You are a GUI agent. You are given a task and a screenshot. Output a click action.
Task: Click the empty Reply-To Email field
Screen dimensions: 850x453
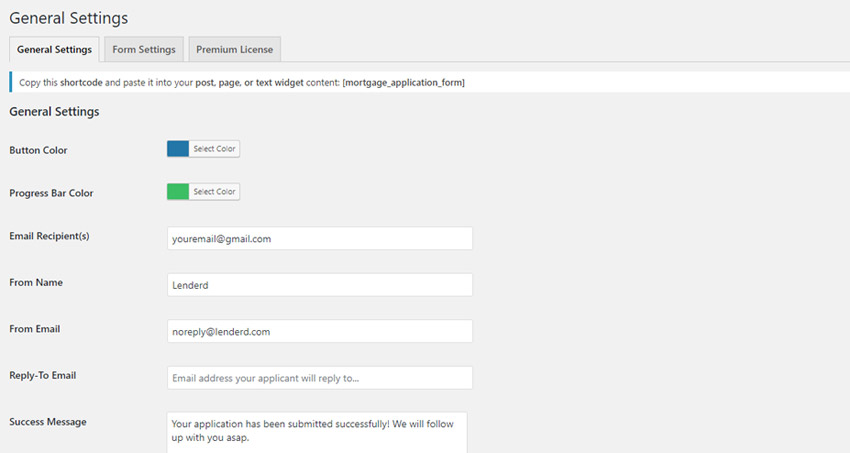[319, 377]
